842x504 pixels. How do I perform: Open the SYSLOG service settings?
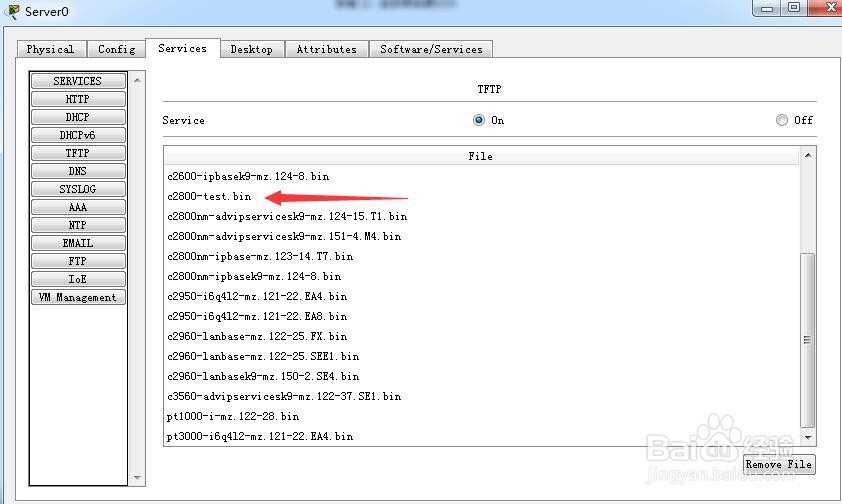click(x=78, y=189)
